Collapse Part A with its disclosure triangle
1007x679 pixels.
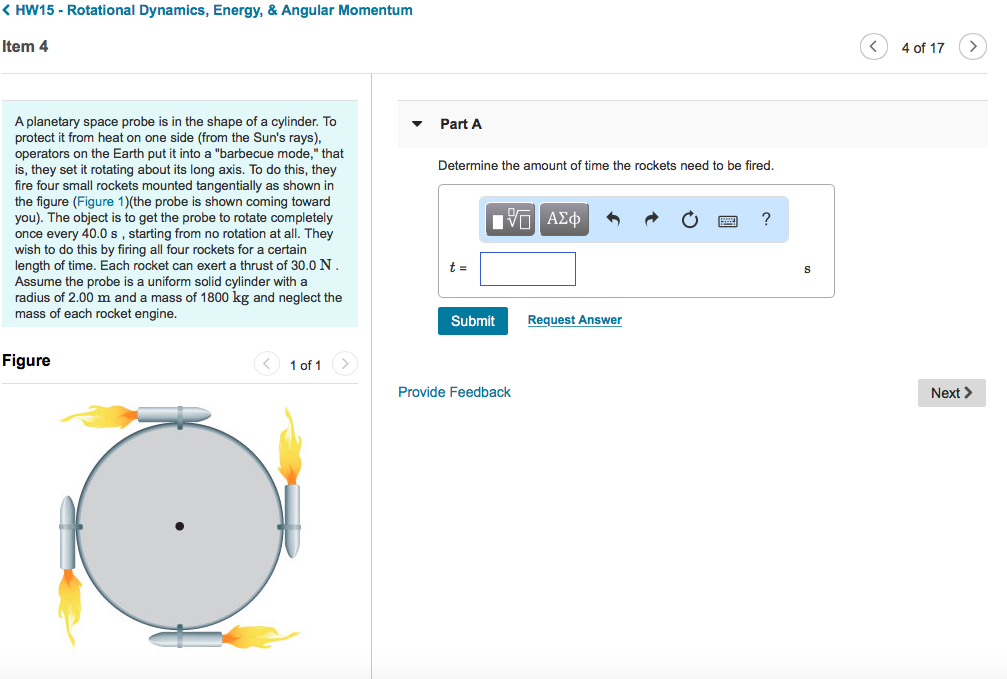pyautogui.click(x=417, y=124)
